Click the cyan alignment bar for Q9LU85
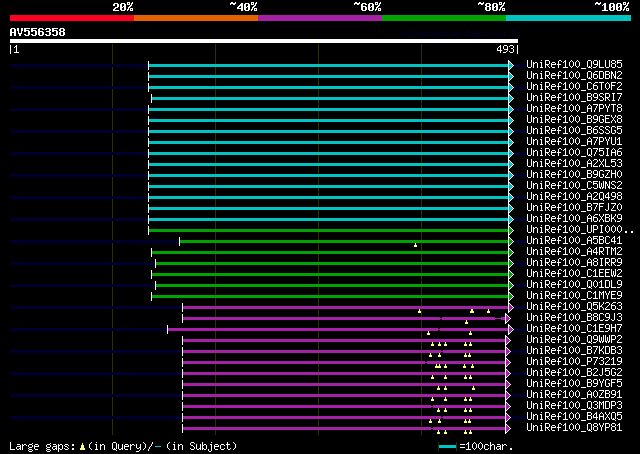The height and width of the screenshot is (454, 640). [x=329, y=65]
